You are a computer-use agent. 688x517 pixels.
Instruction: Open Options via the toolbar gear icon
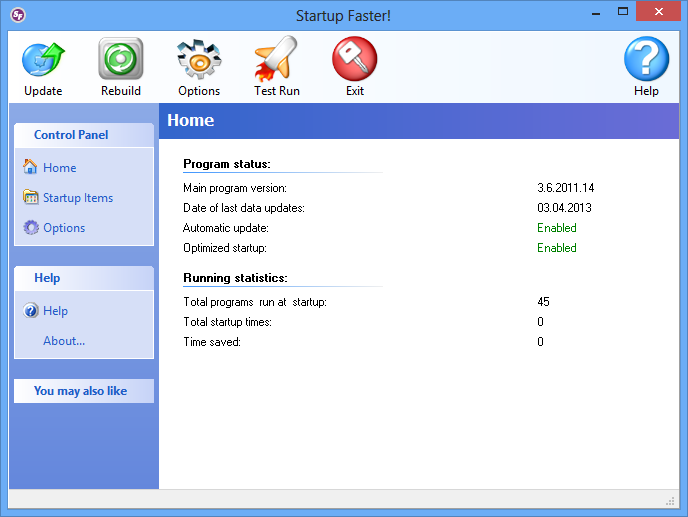(x=199, y=59)
